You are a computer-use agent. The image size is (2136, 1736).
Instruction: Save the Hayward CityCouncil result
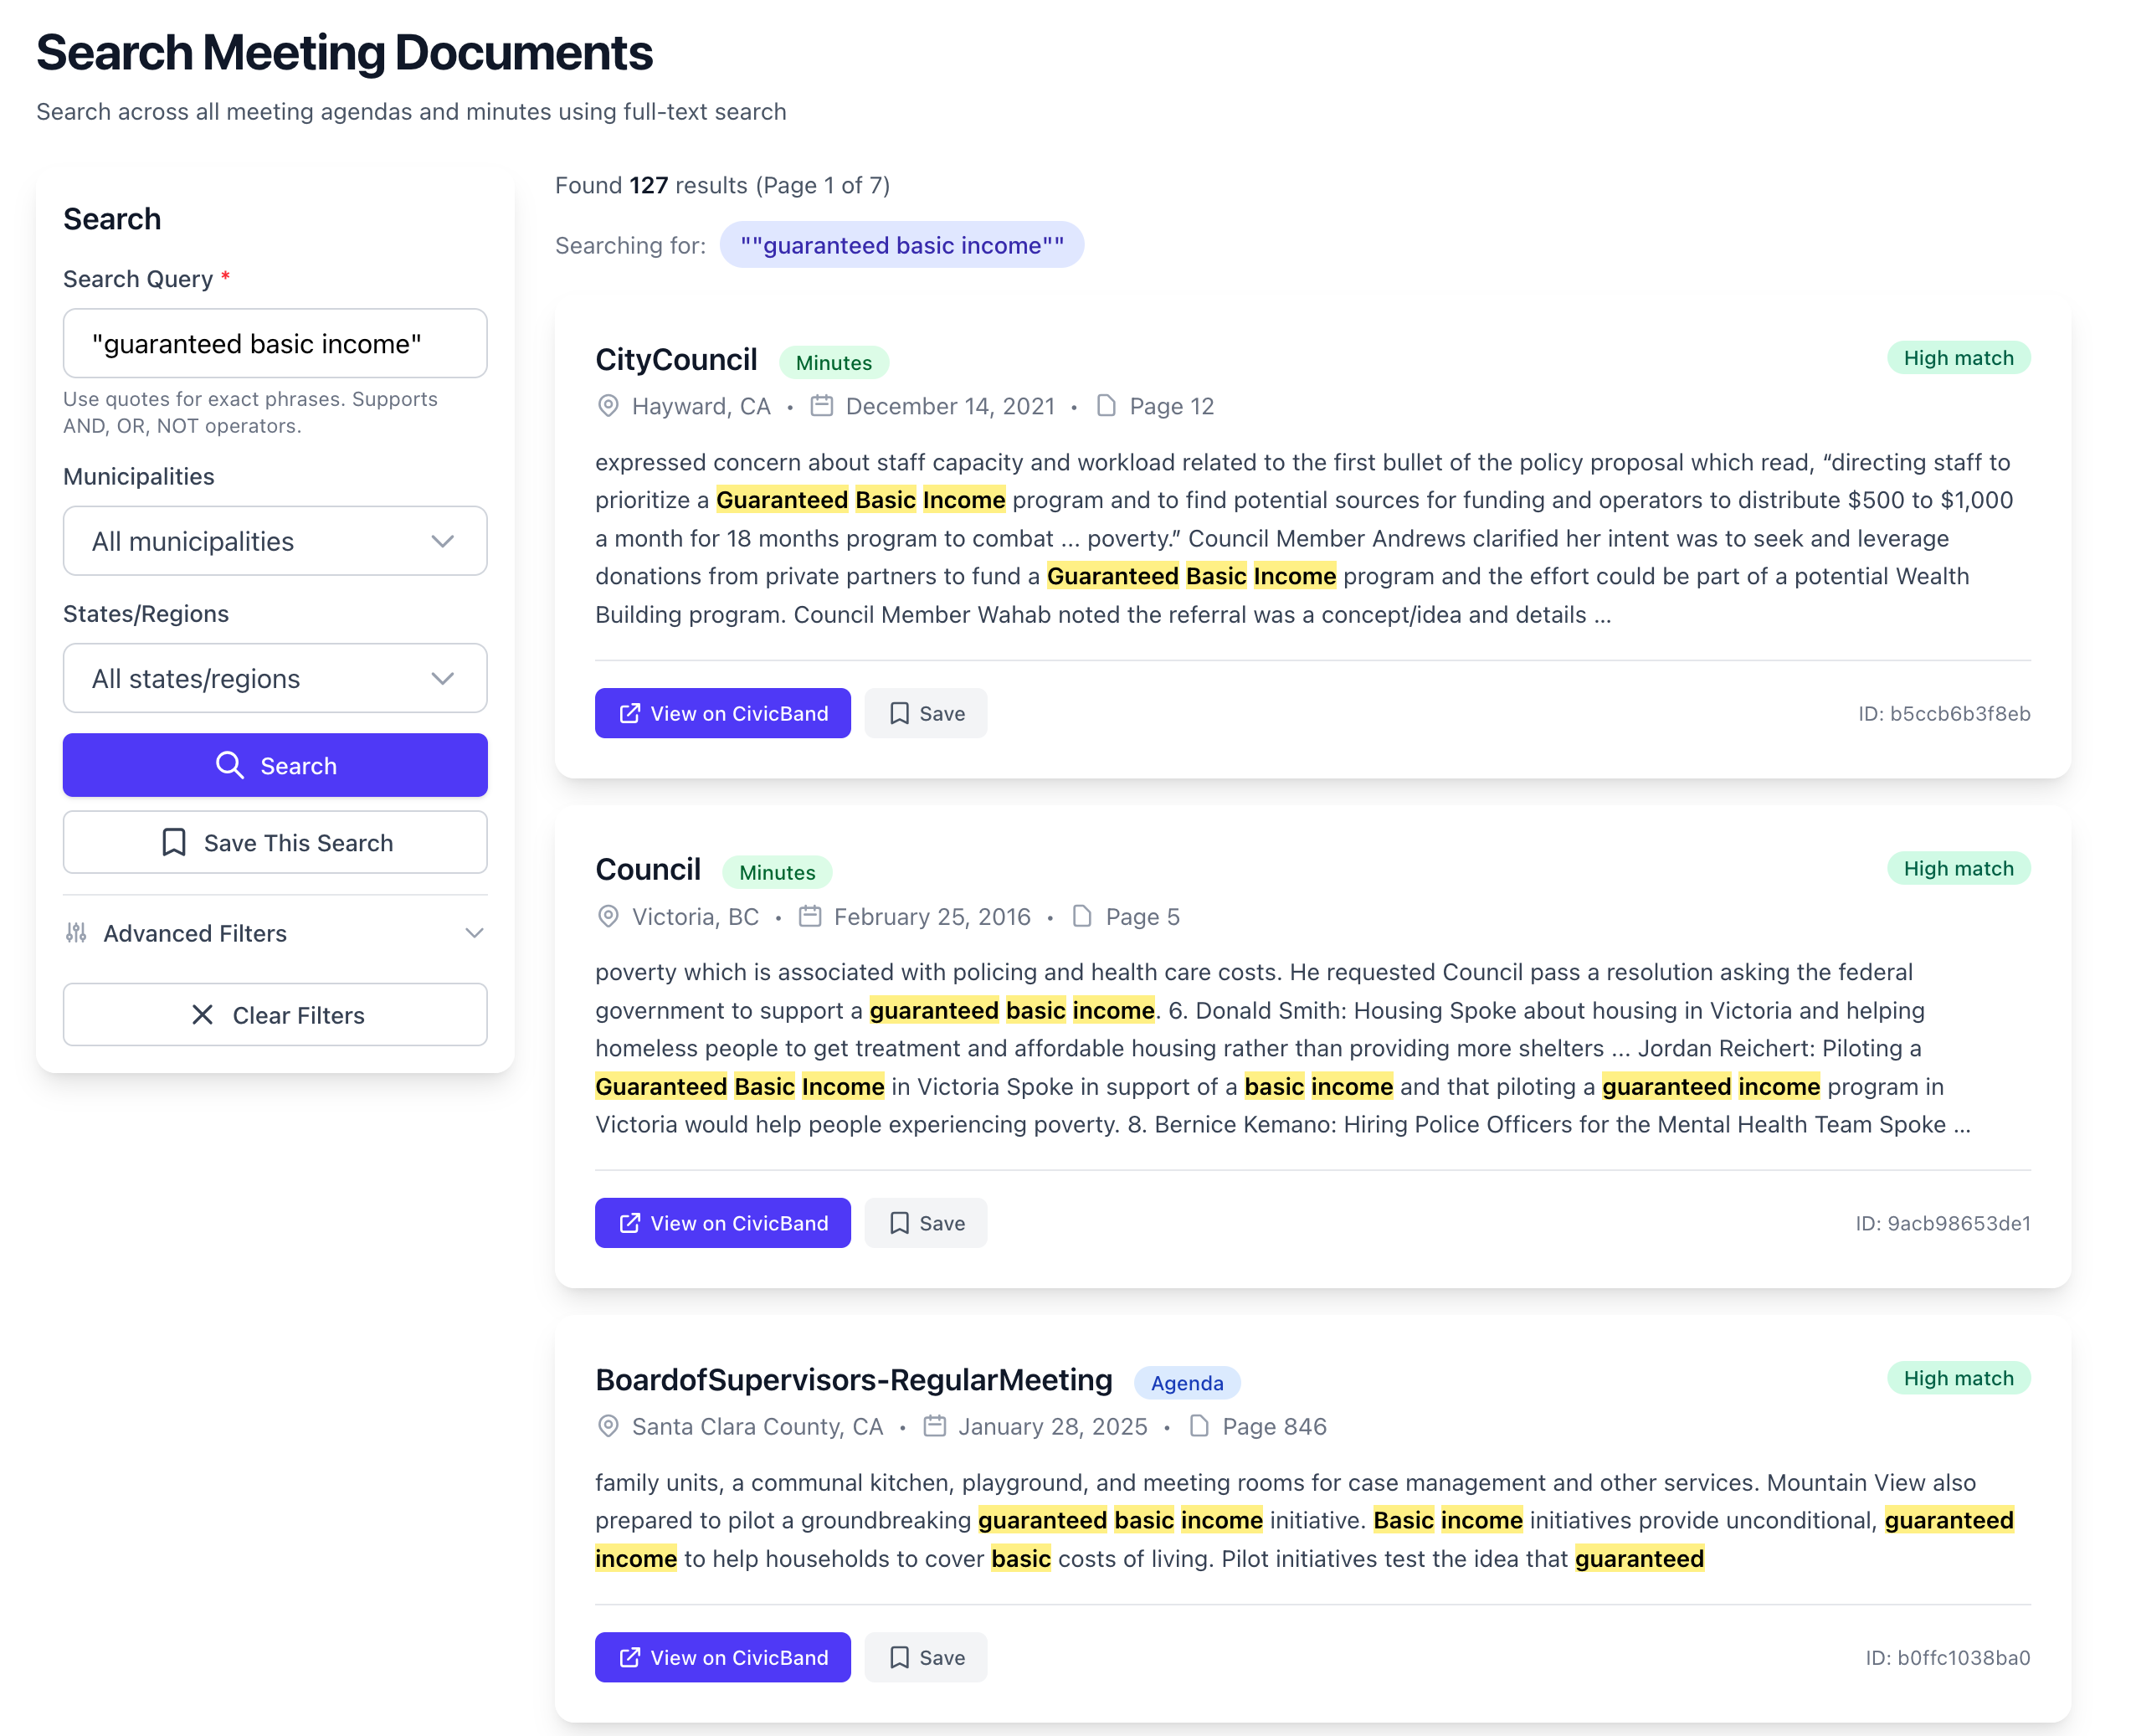click(x=926, y=713)
